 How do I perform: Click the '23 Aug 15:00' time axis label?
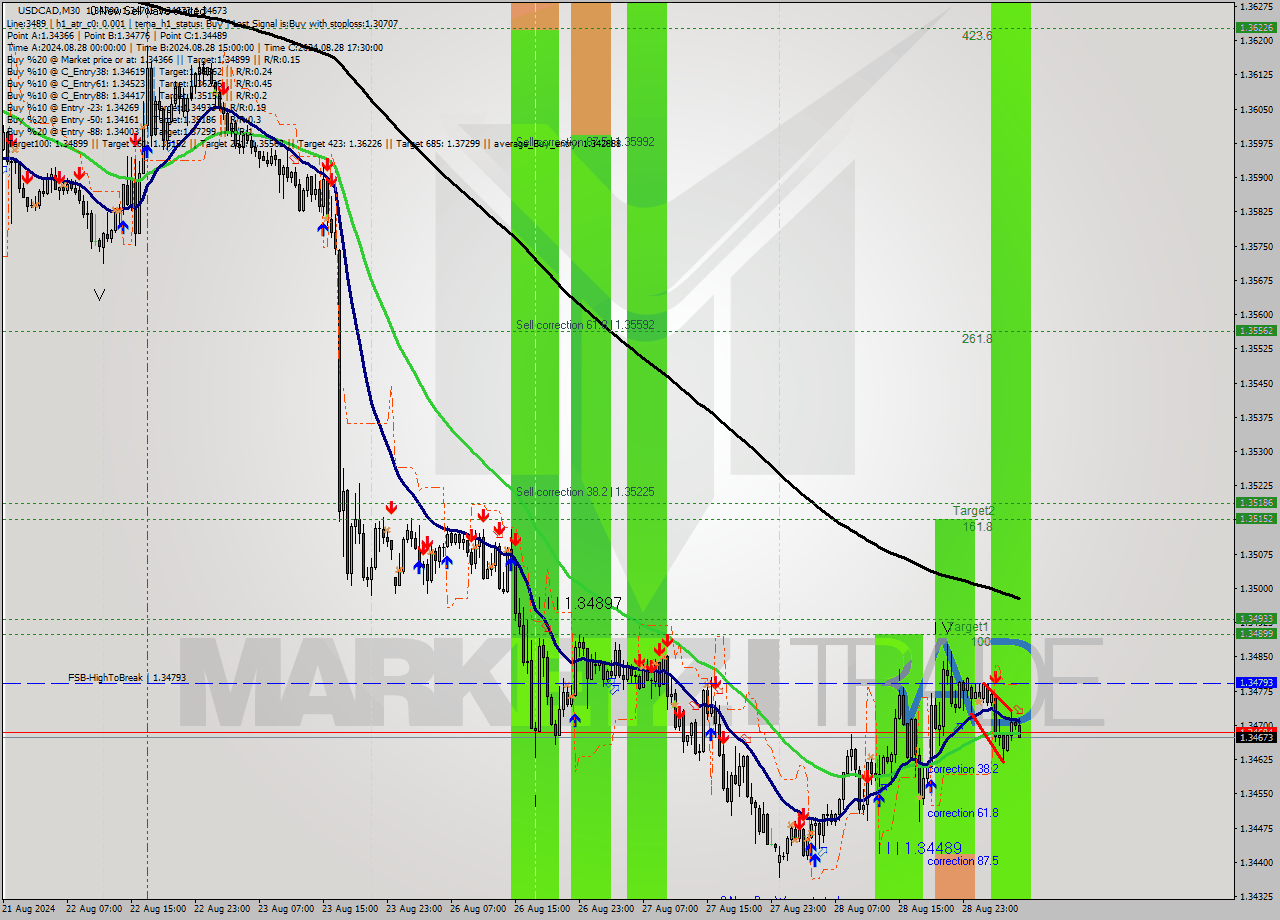(350, 909)
